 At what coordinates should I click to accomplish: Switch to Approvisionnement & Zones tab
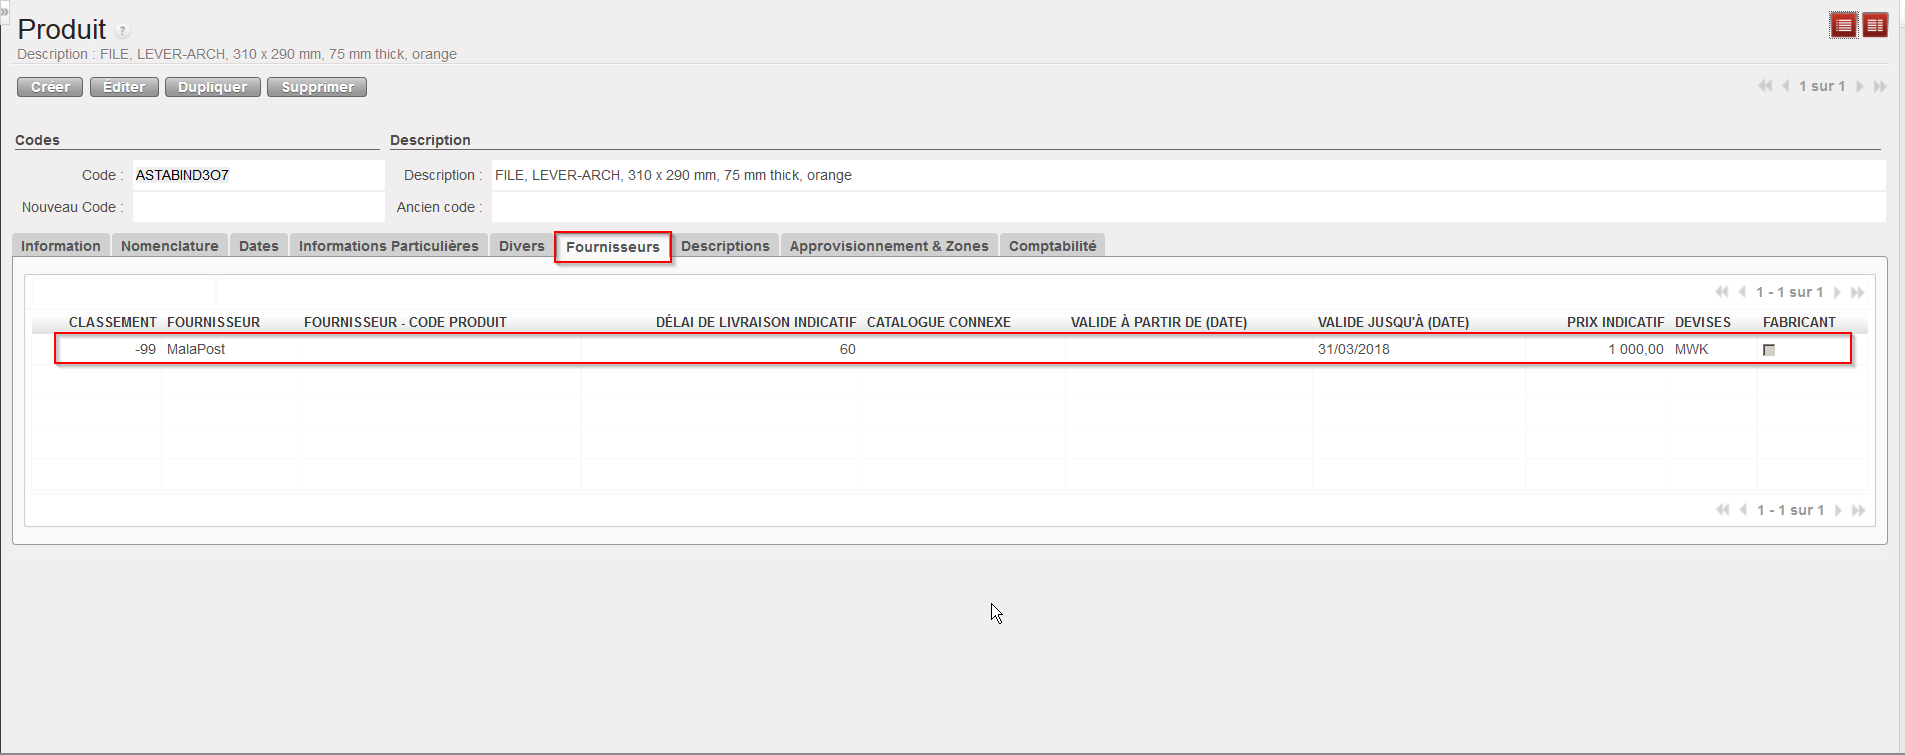(x=888, y=246)
